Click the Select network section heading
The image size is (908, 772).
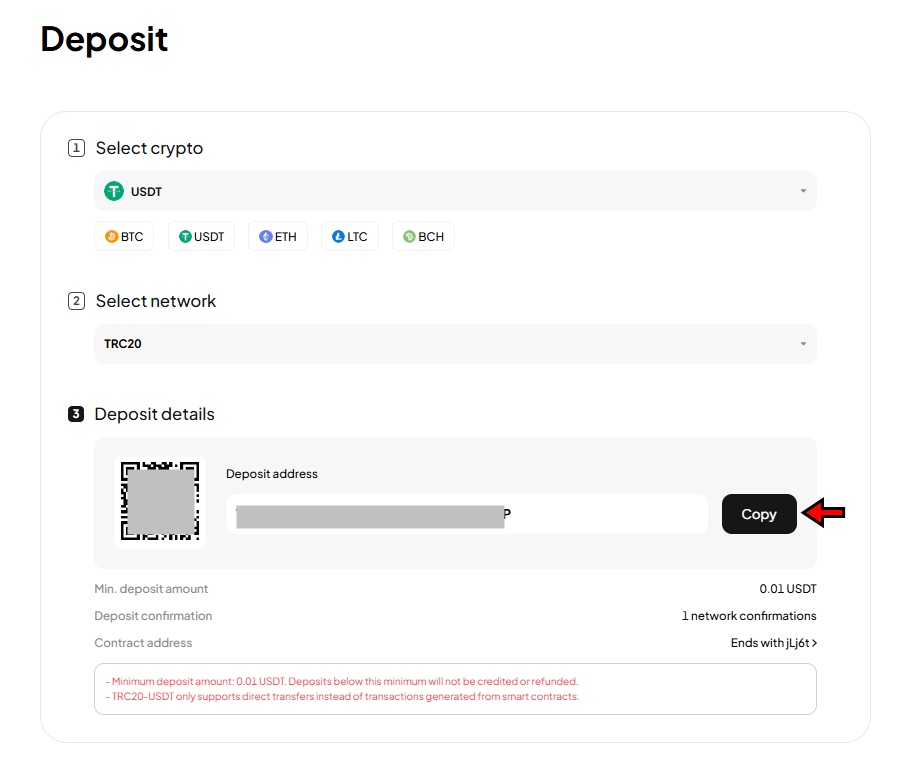155,300
